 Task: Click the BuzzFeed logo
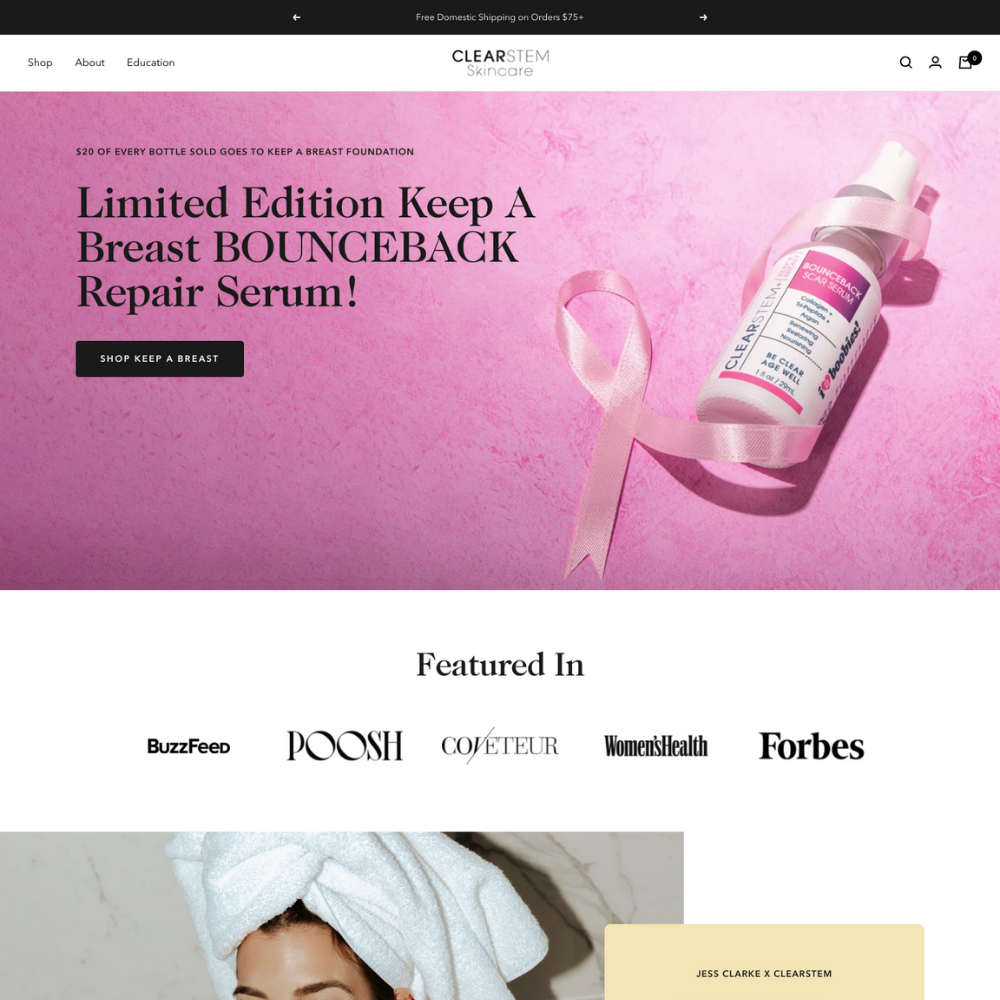[x=189, y=746]
